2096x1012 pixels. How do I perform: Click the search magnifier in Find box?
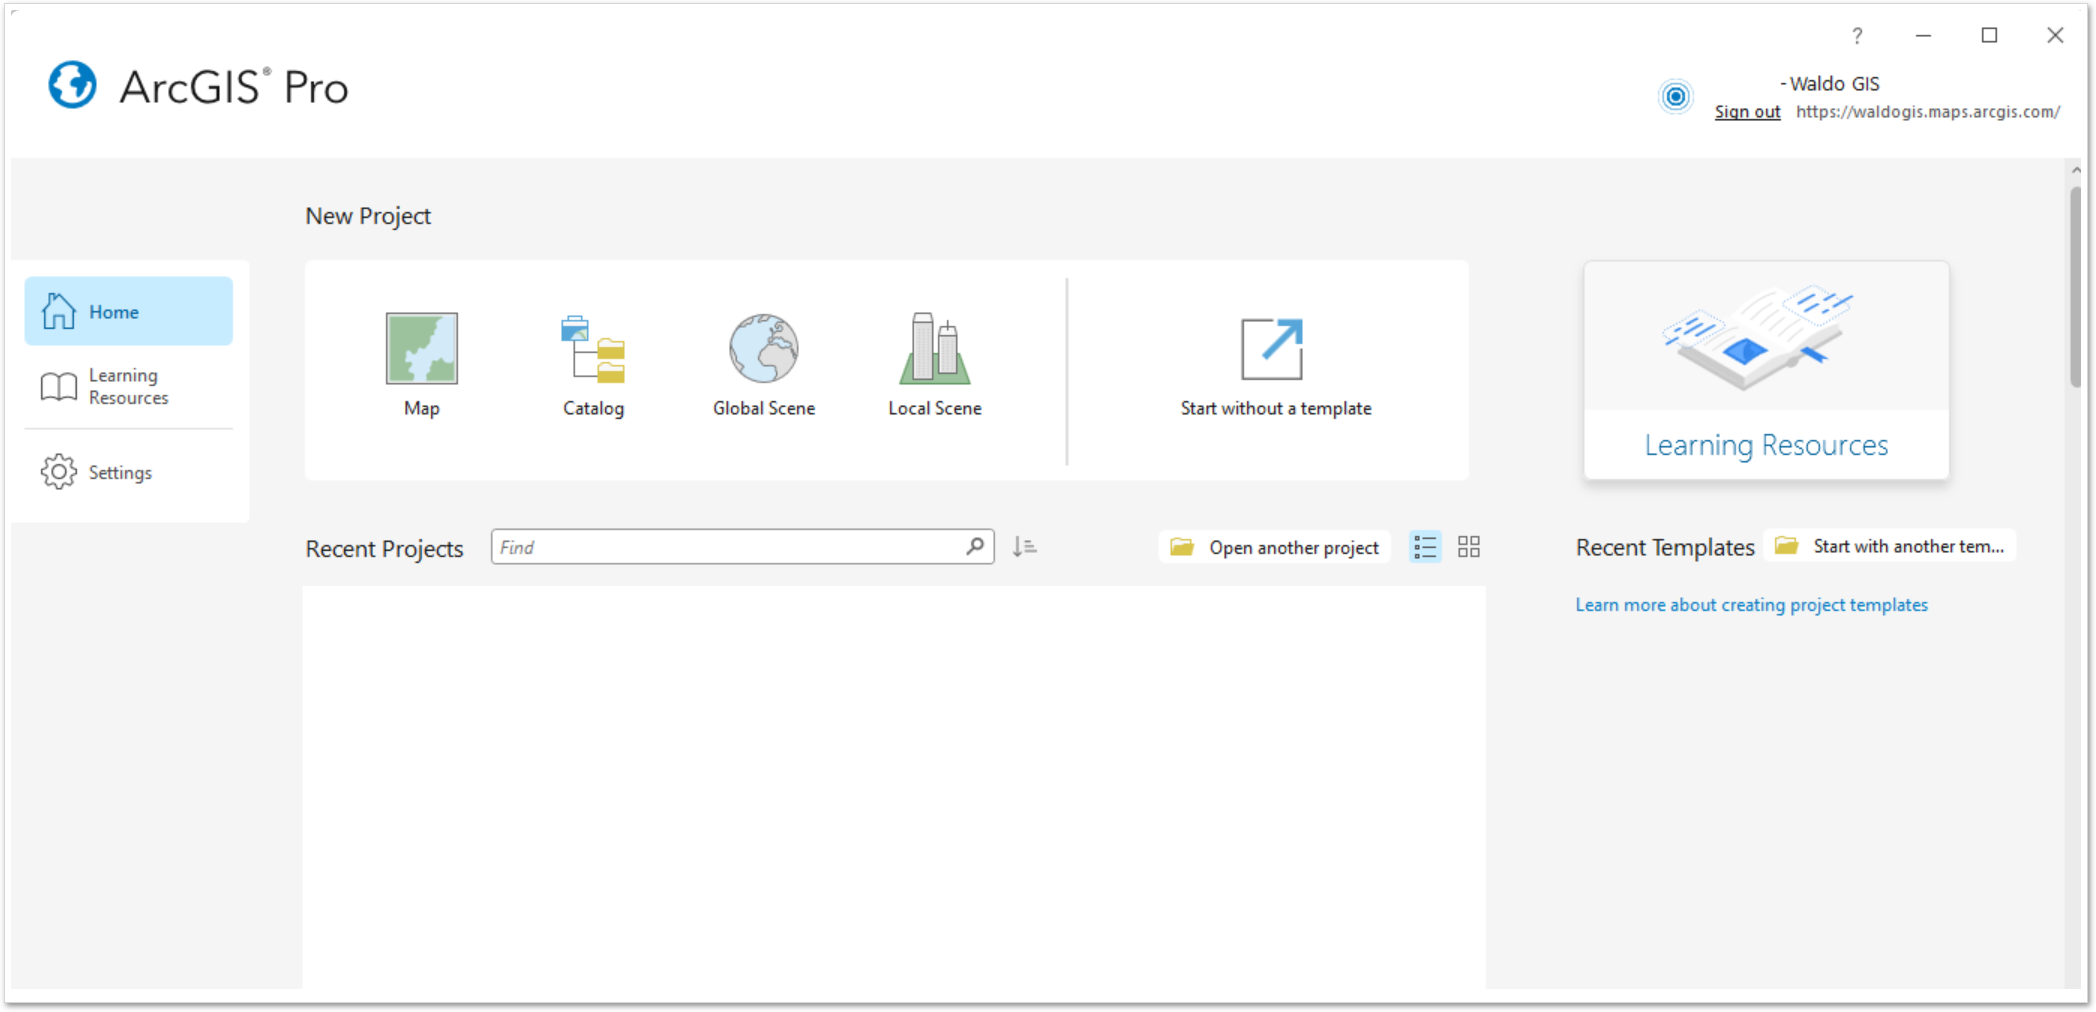(975, 546)
